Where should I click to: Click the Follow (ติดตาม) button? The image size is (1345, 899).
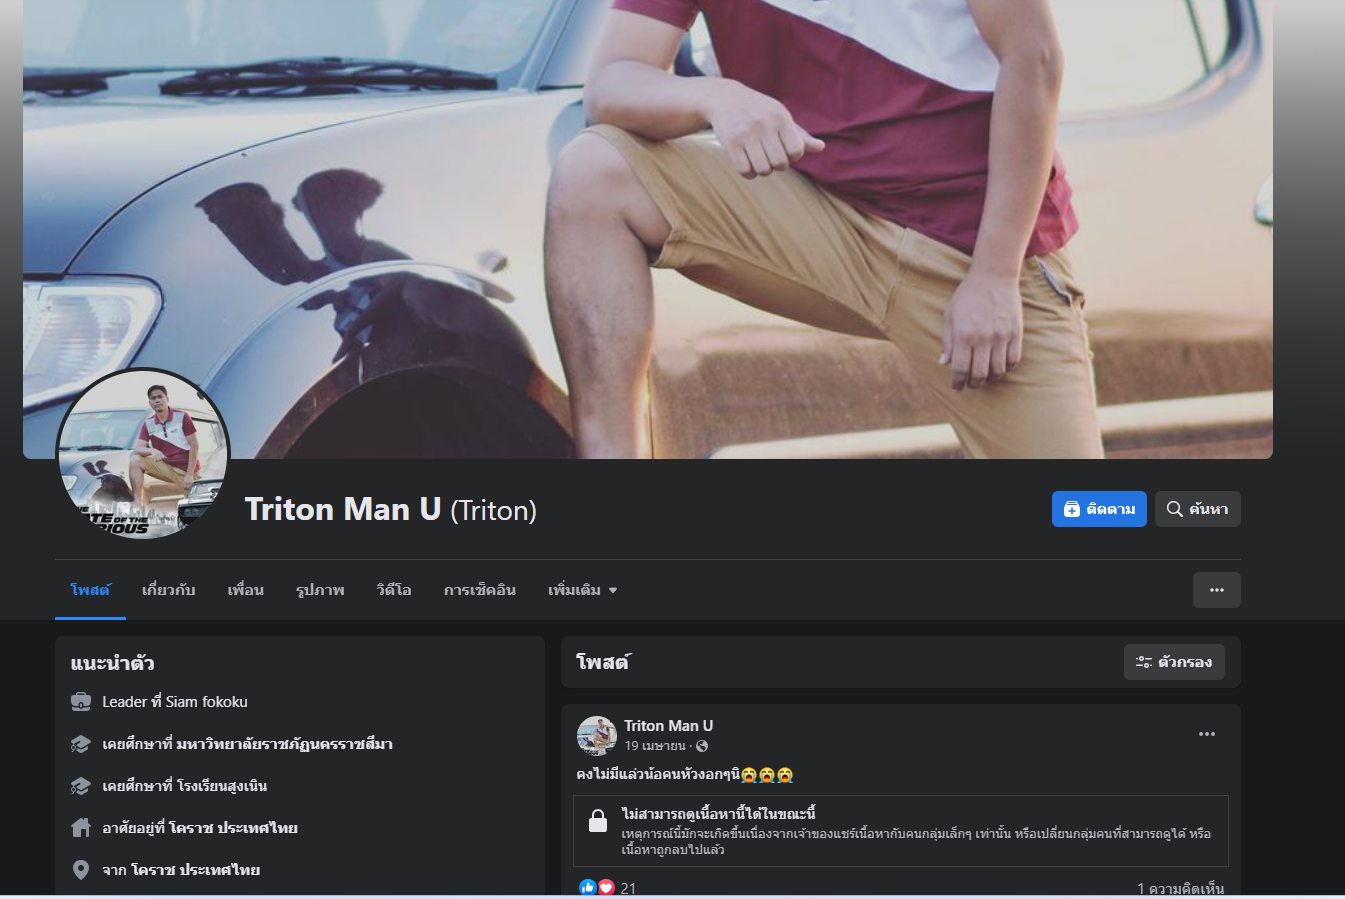(1098, 509)
